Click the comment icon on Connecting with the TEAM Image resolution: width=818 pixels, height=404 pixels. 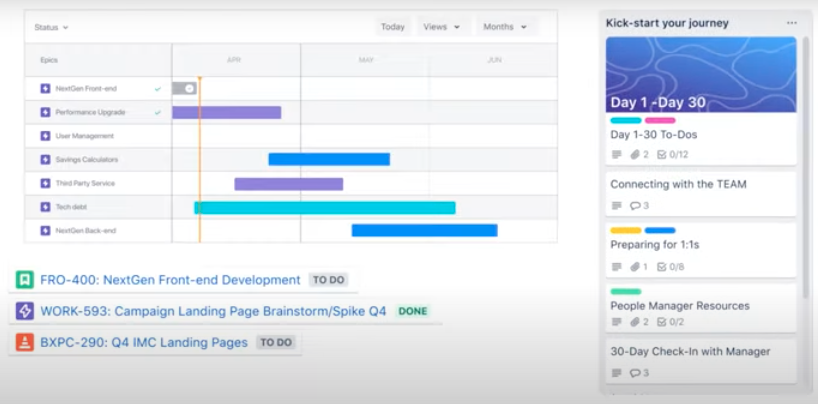(x=634, y=206)
